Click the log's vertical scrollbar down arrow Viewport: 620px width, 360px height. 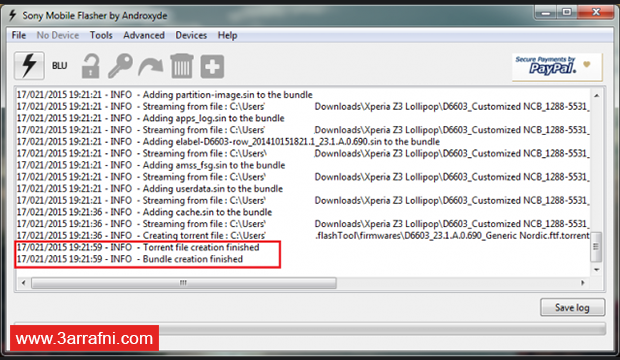[x=596, y=270]
